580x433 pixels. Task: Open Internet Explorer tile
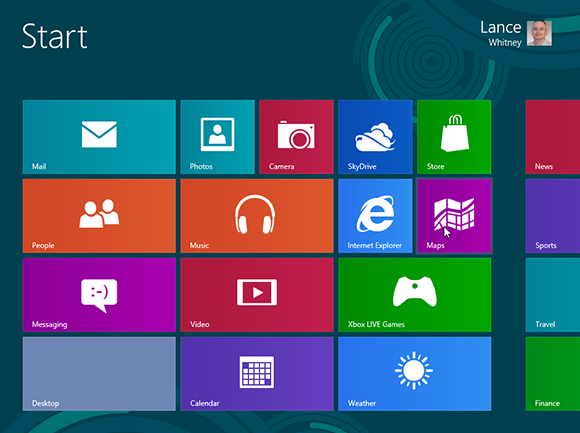[x=375, y=216]
